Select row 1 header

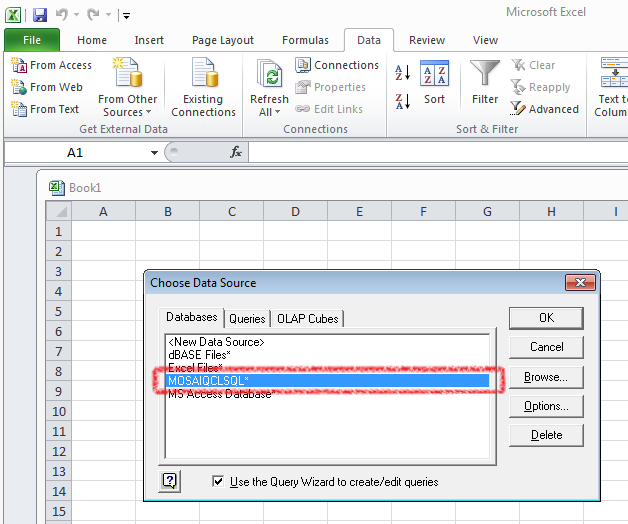click(x=59, y=231)
